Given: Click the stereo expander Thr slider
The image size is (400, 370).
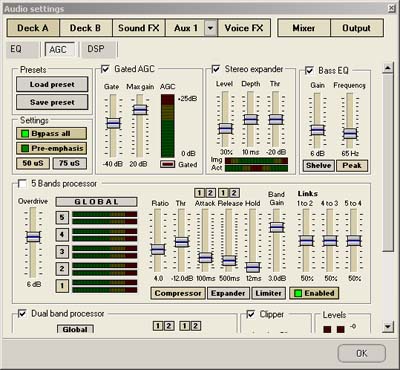Looking at the screenshot, I should coord(276,119).
